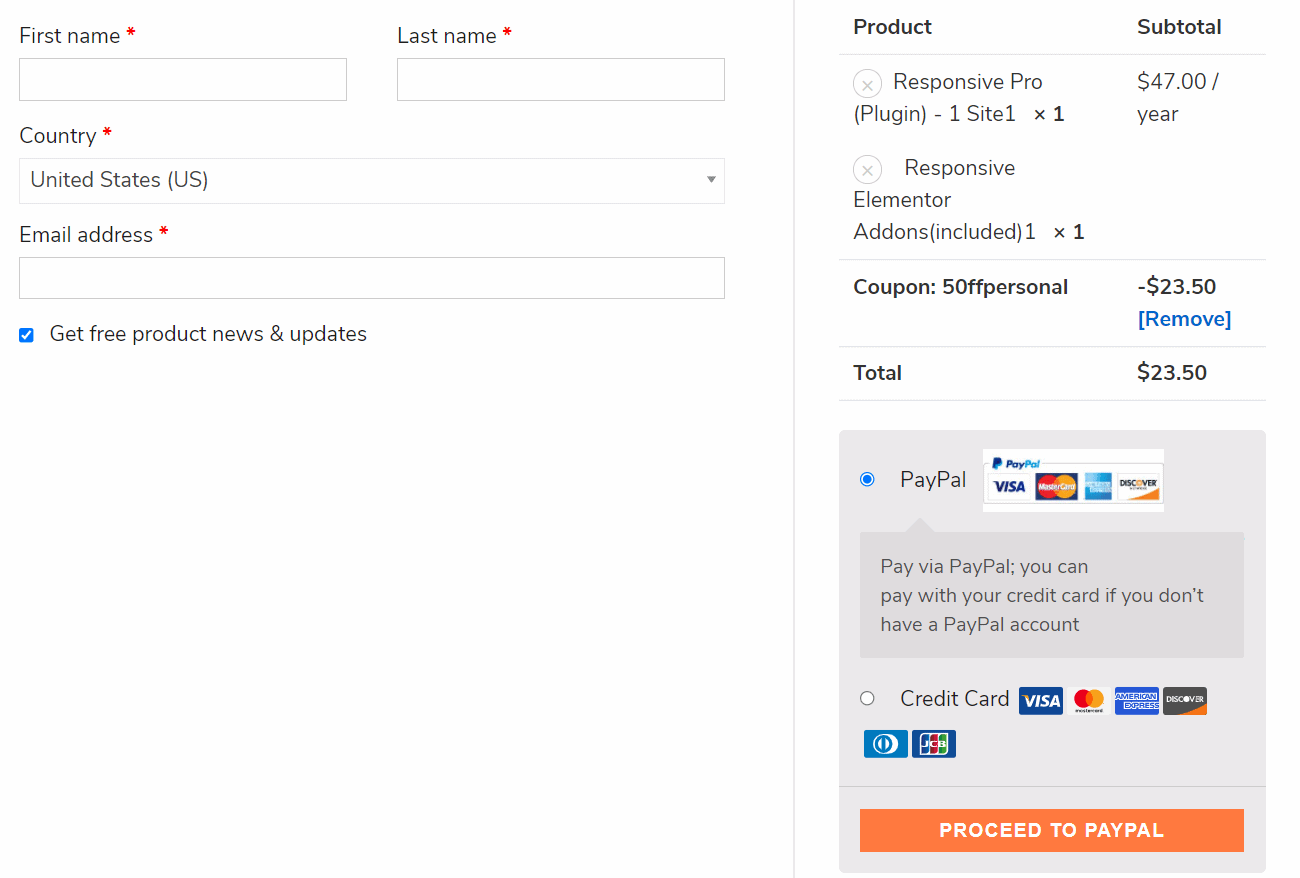Click the American Express card icon

pyautogui.click(x=1136, y=700)
